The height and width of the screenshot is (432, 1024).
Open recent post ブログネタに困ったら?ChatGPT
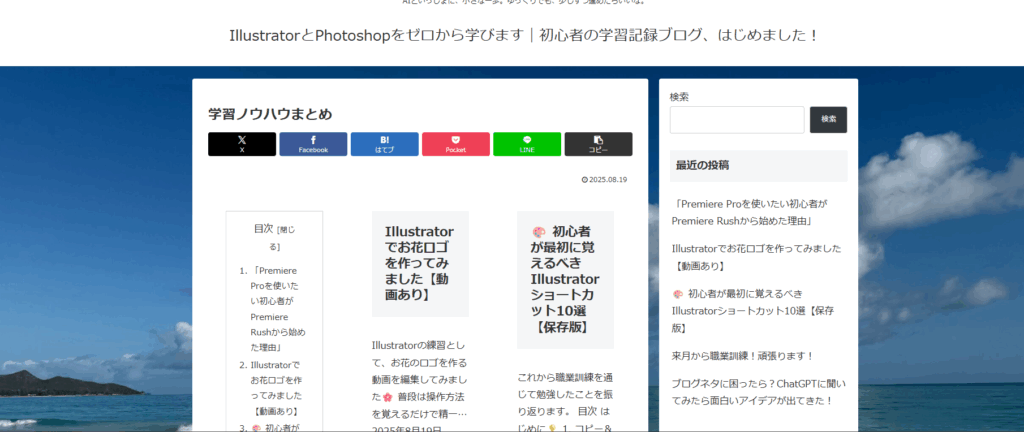pos(758,392)
